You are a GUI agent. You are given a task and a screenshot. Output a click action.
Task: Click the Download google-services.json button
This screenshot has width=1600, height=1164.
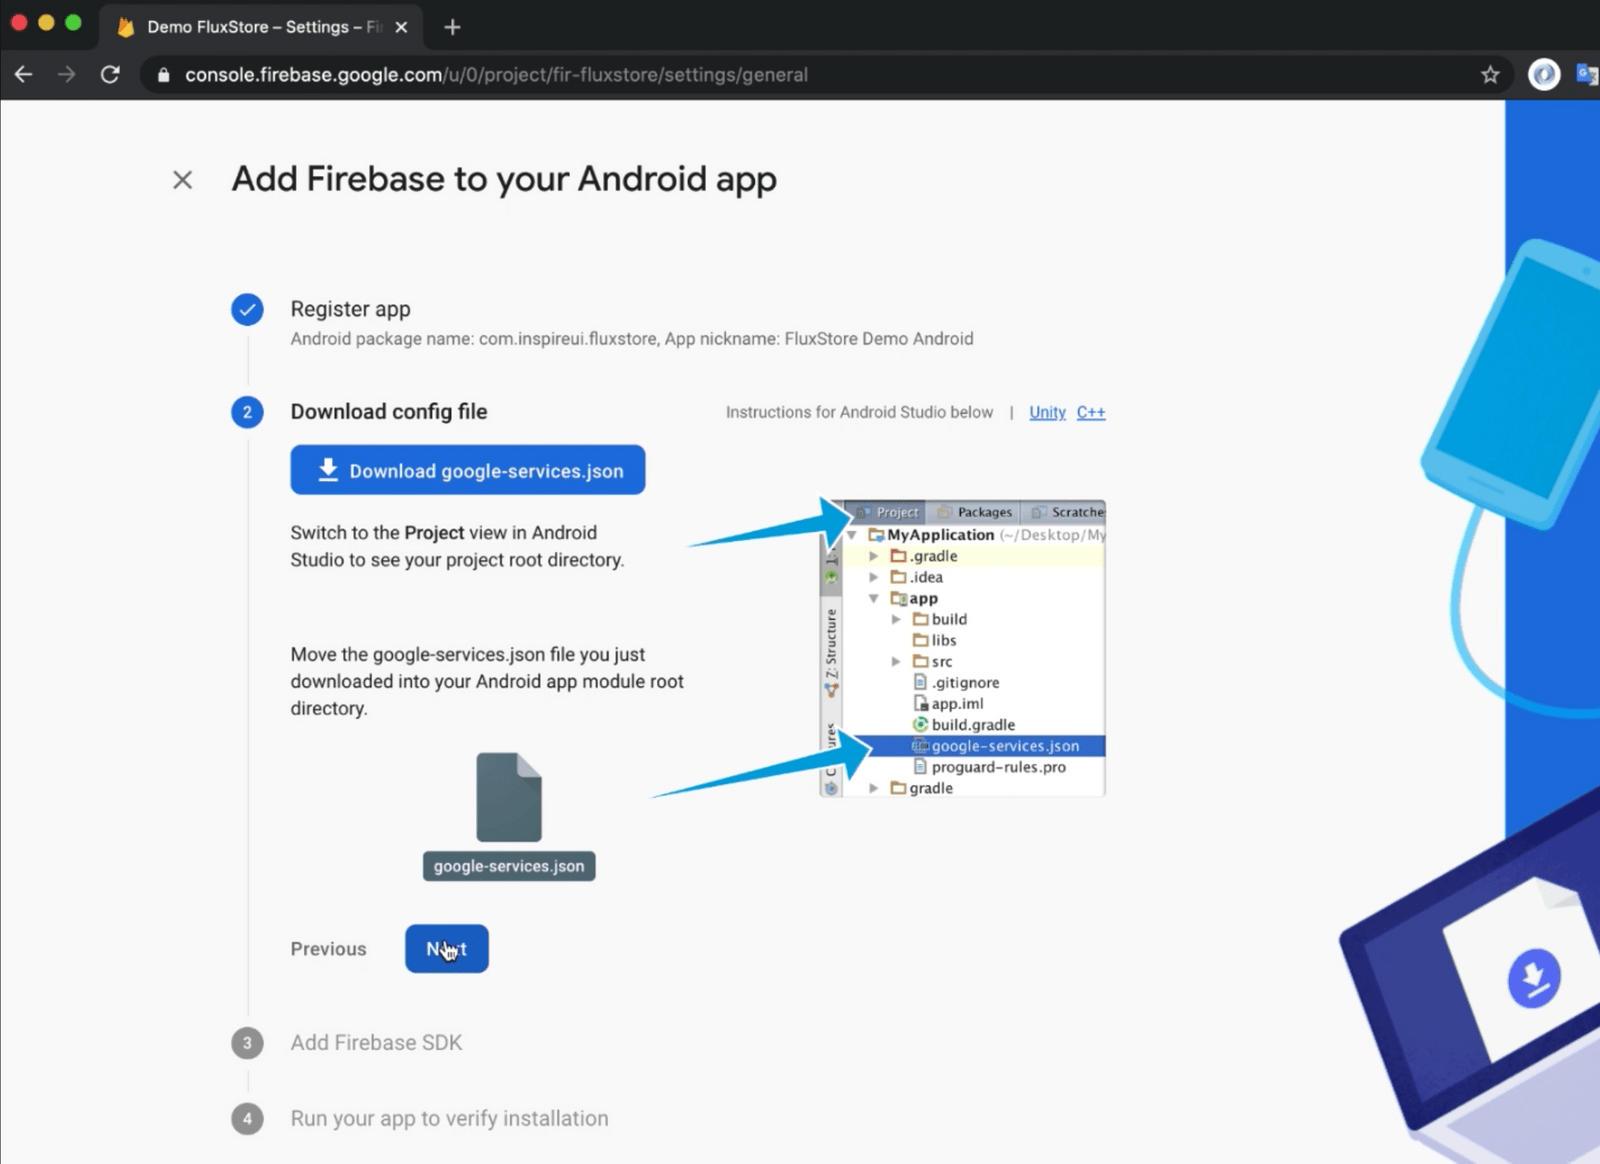(468, 470)
